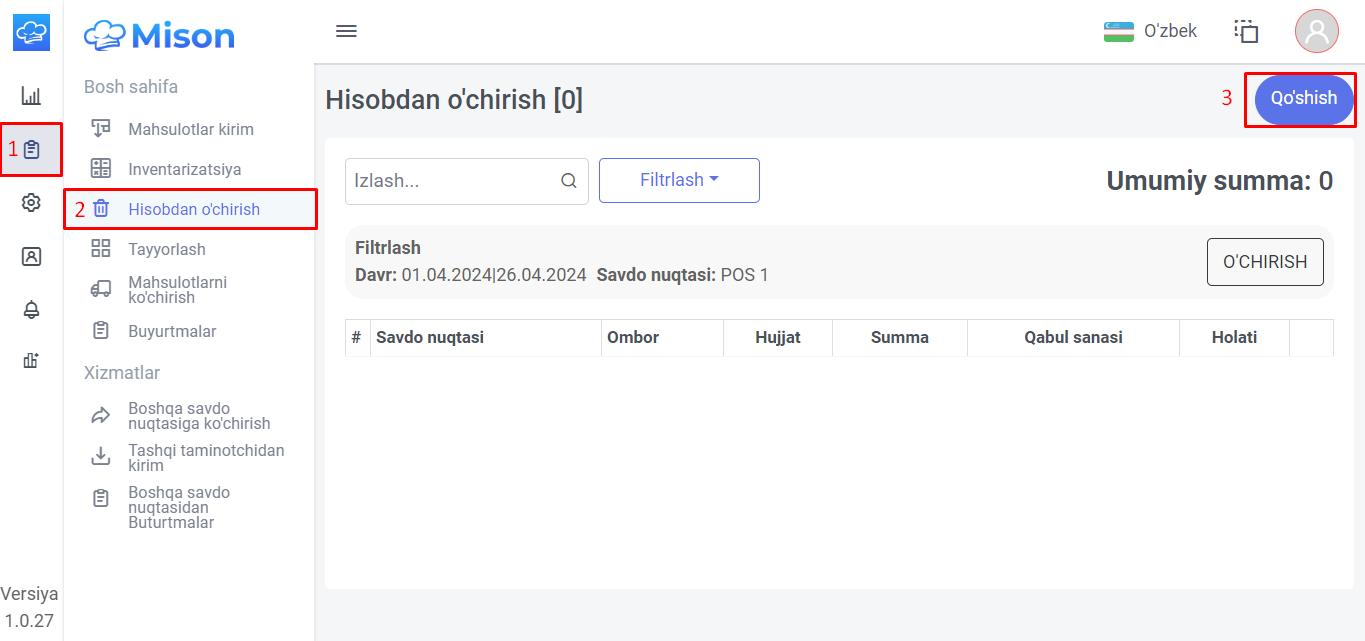Open the statistics chart icon in the rail
1365x641 pixels.
[31, 96]
